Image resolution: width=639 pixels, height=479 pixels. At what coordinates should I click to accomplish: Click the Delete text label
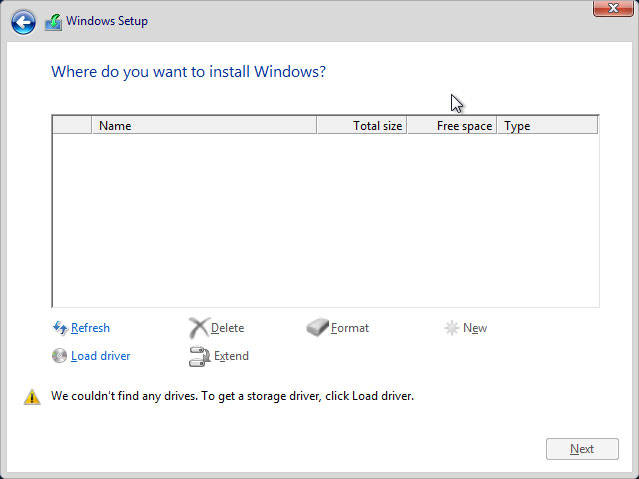coord(227,328)
